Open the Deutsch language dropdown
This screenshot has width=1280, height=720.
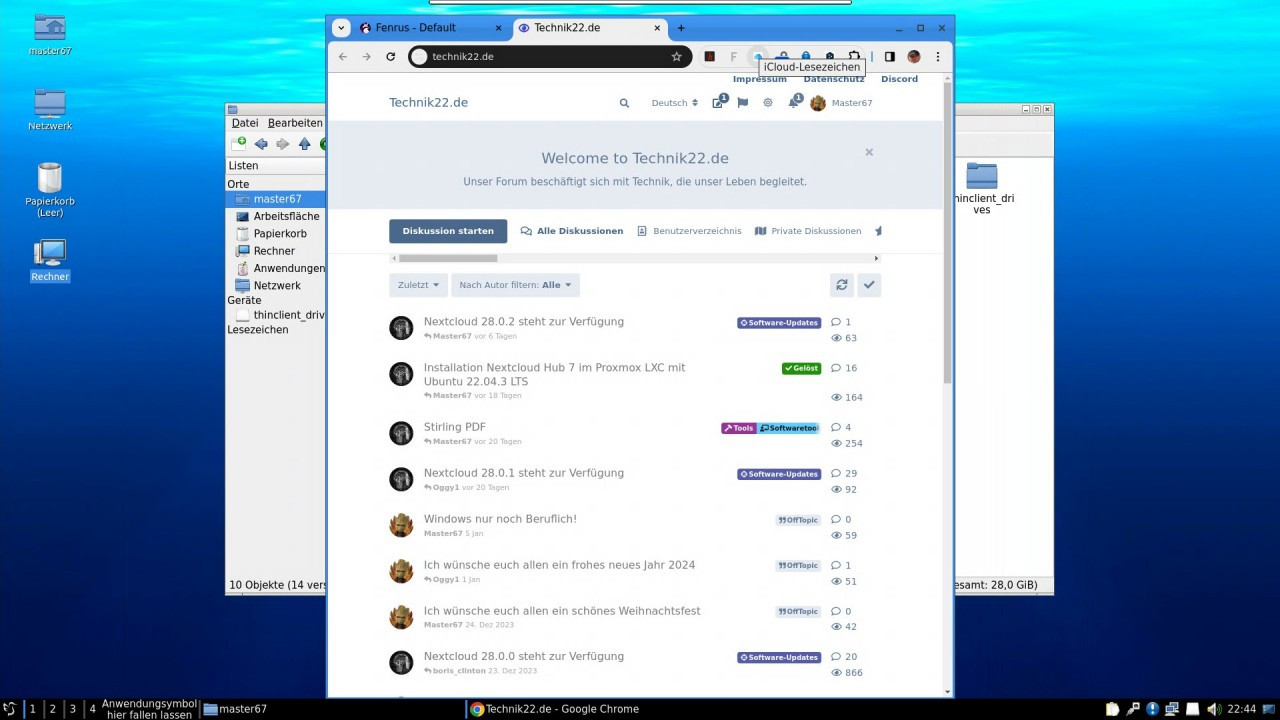point(675,103)
